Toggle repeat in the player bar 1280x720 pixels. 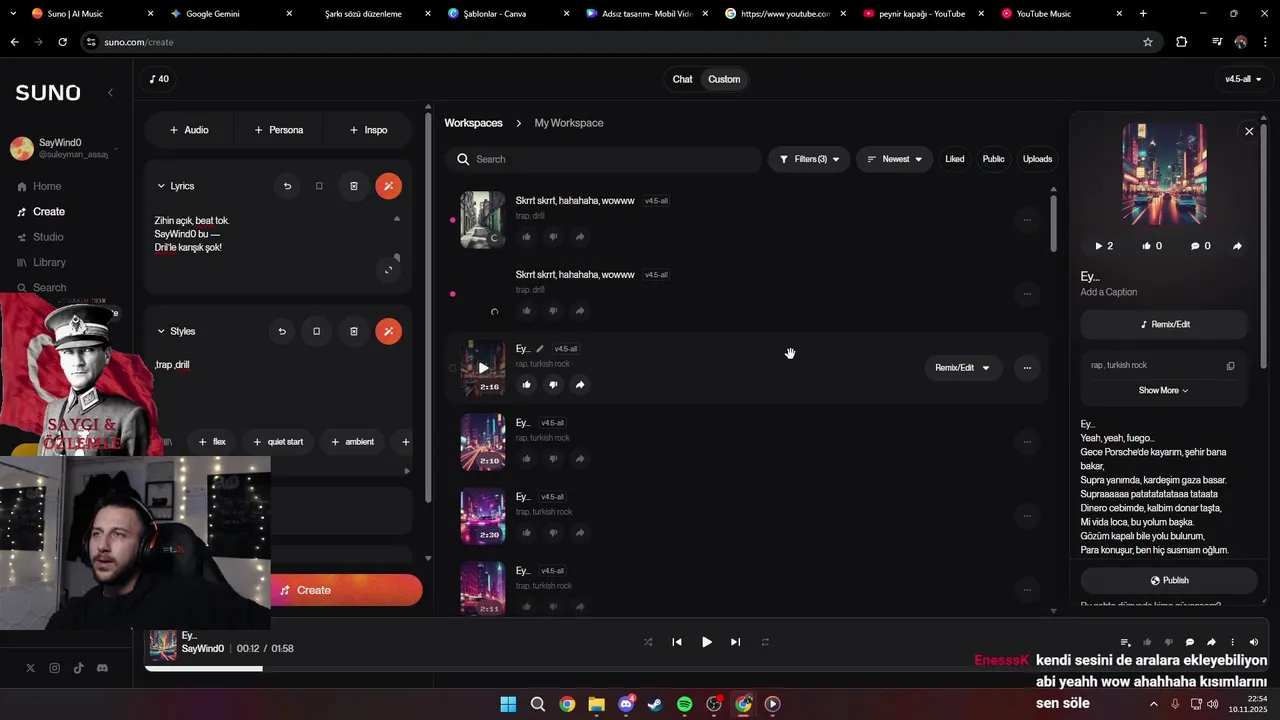click(x=765, y=642)
